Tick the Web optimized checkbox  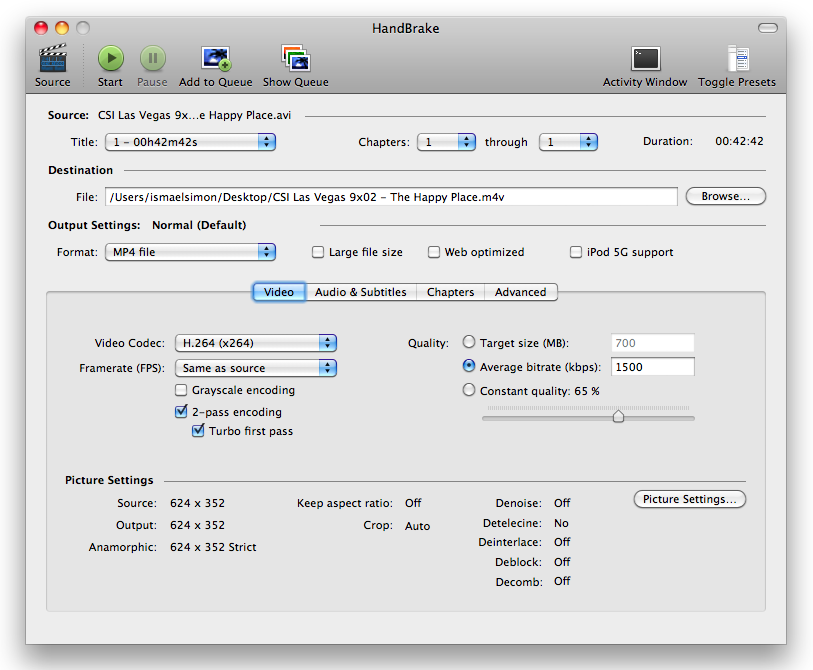[x=434, y=252]
